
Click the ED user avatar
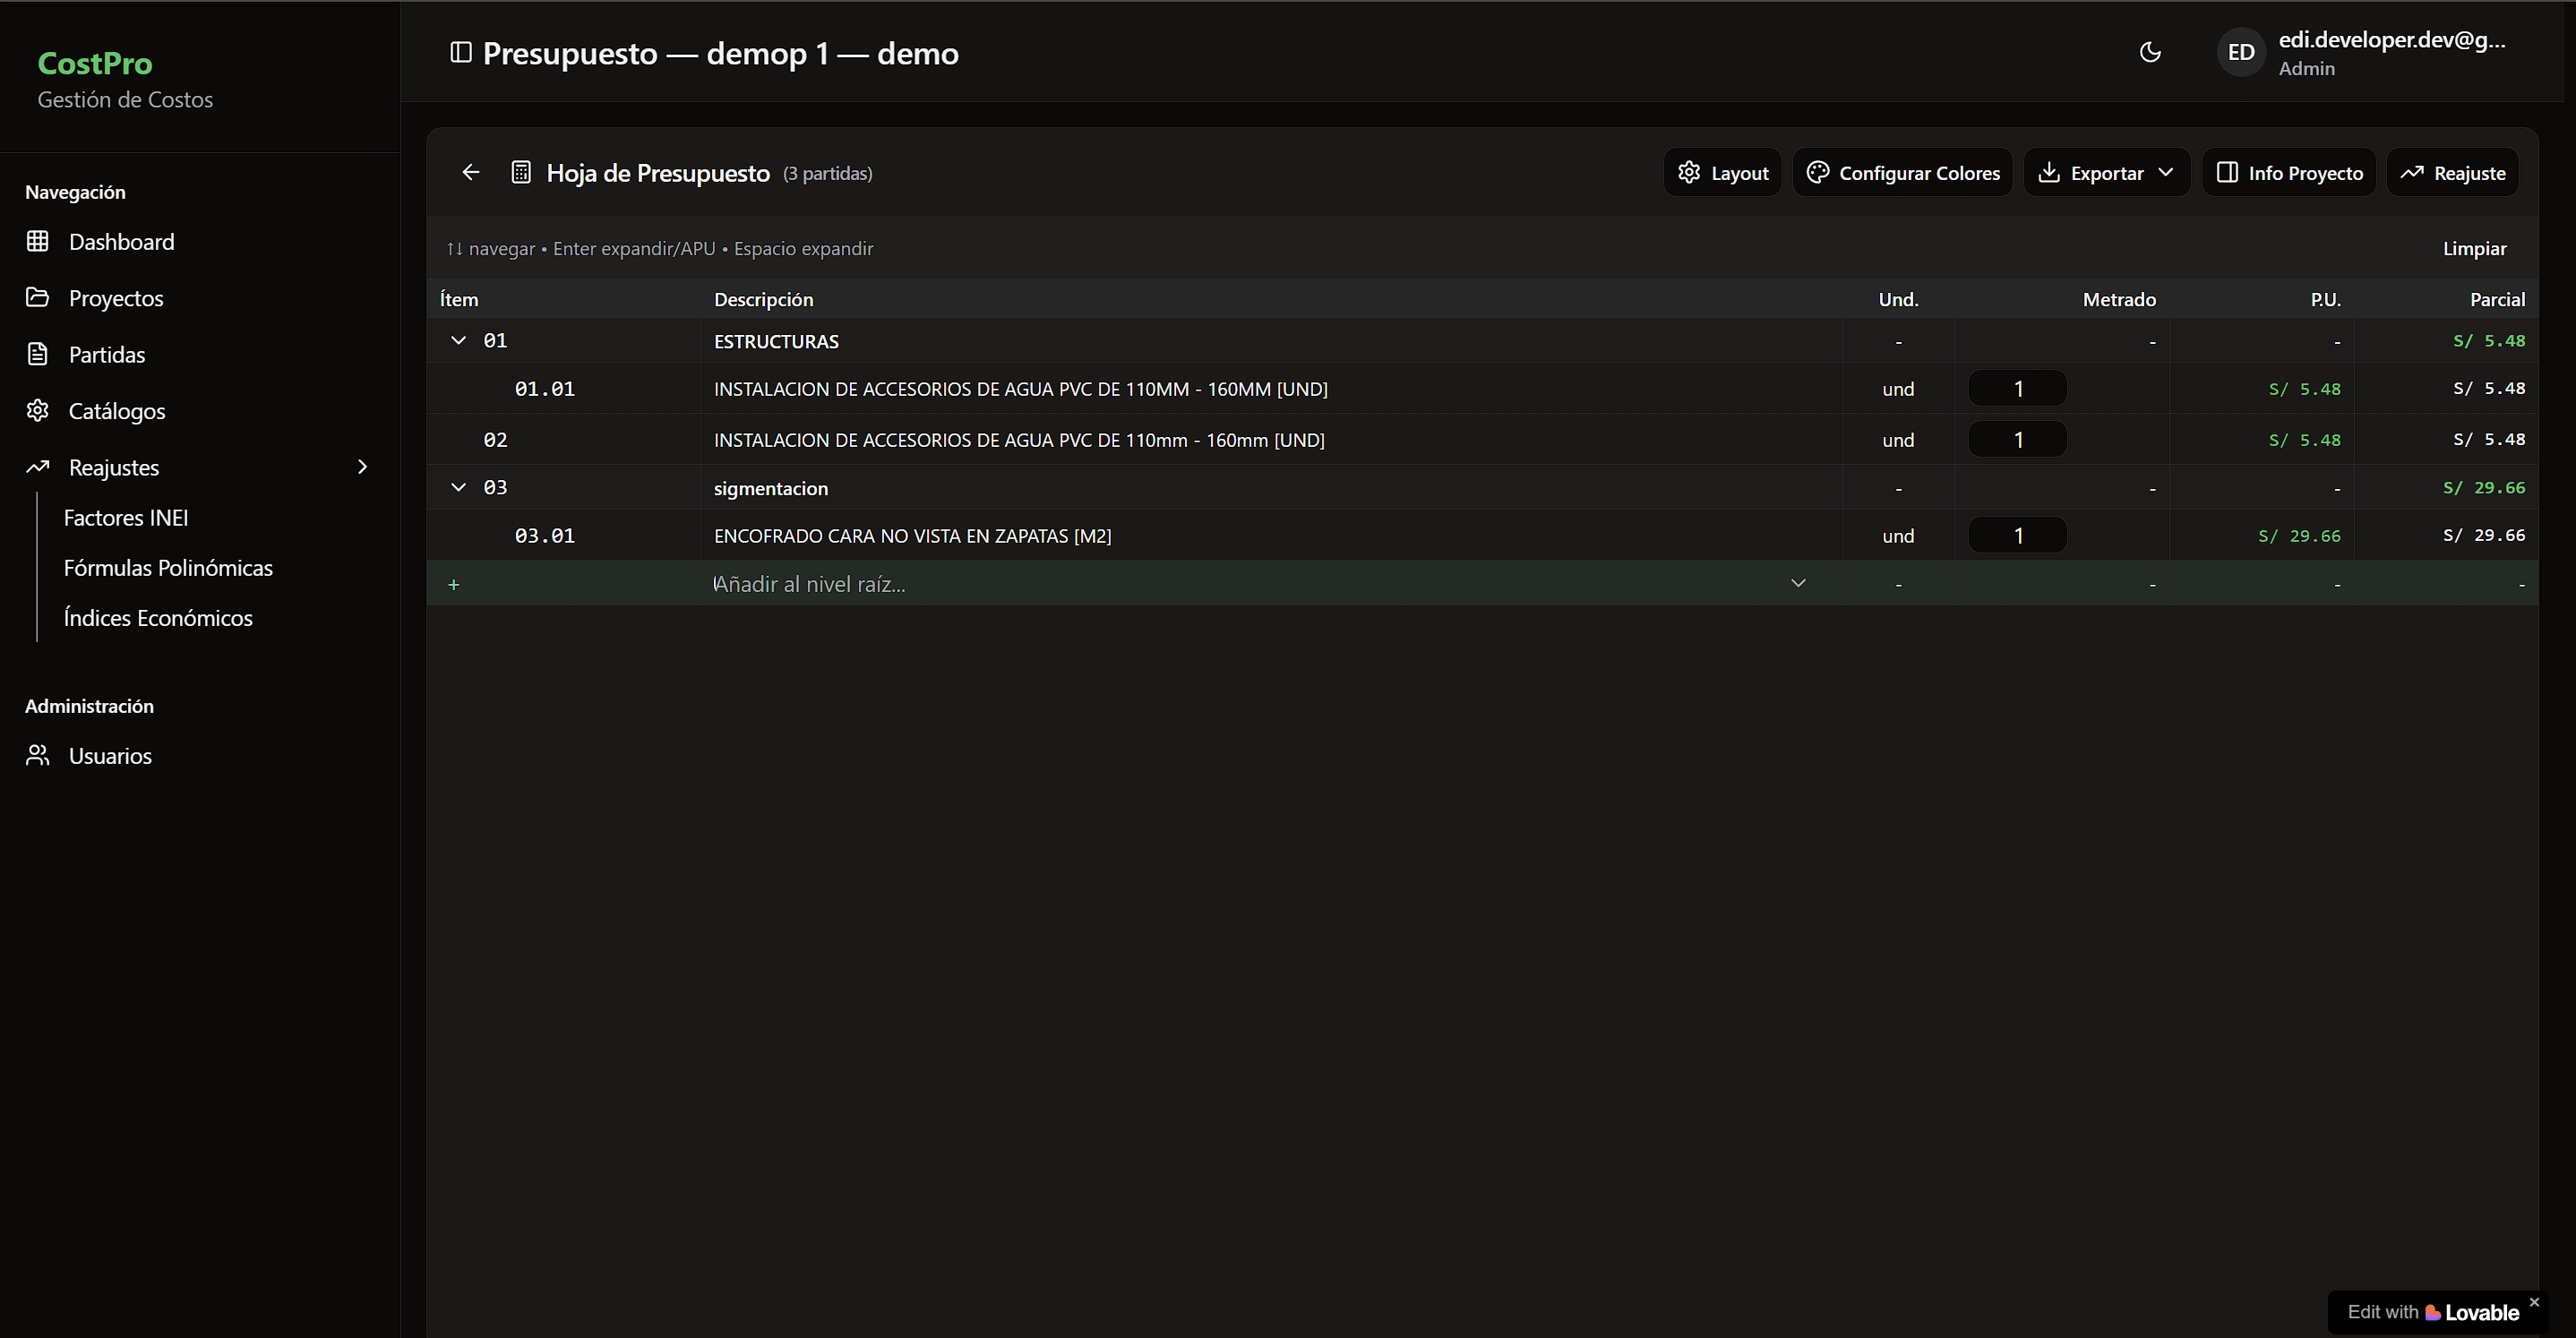[x=2241, y=52]
